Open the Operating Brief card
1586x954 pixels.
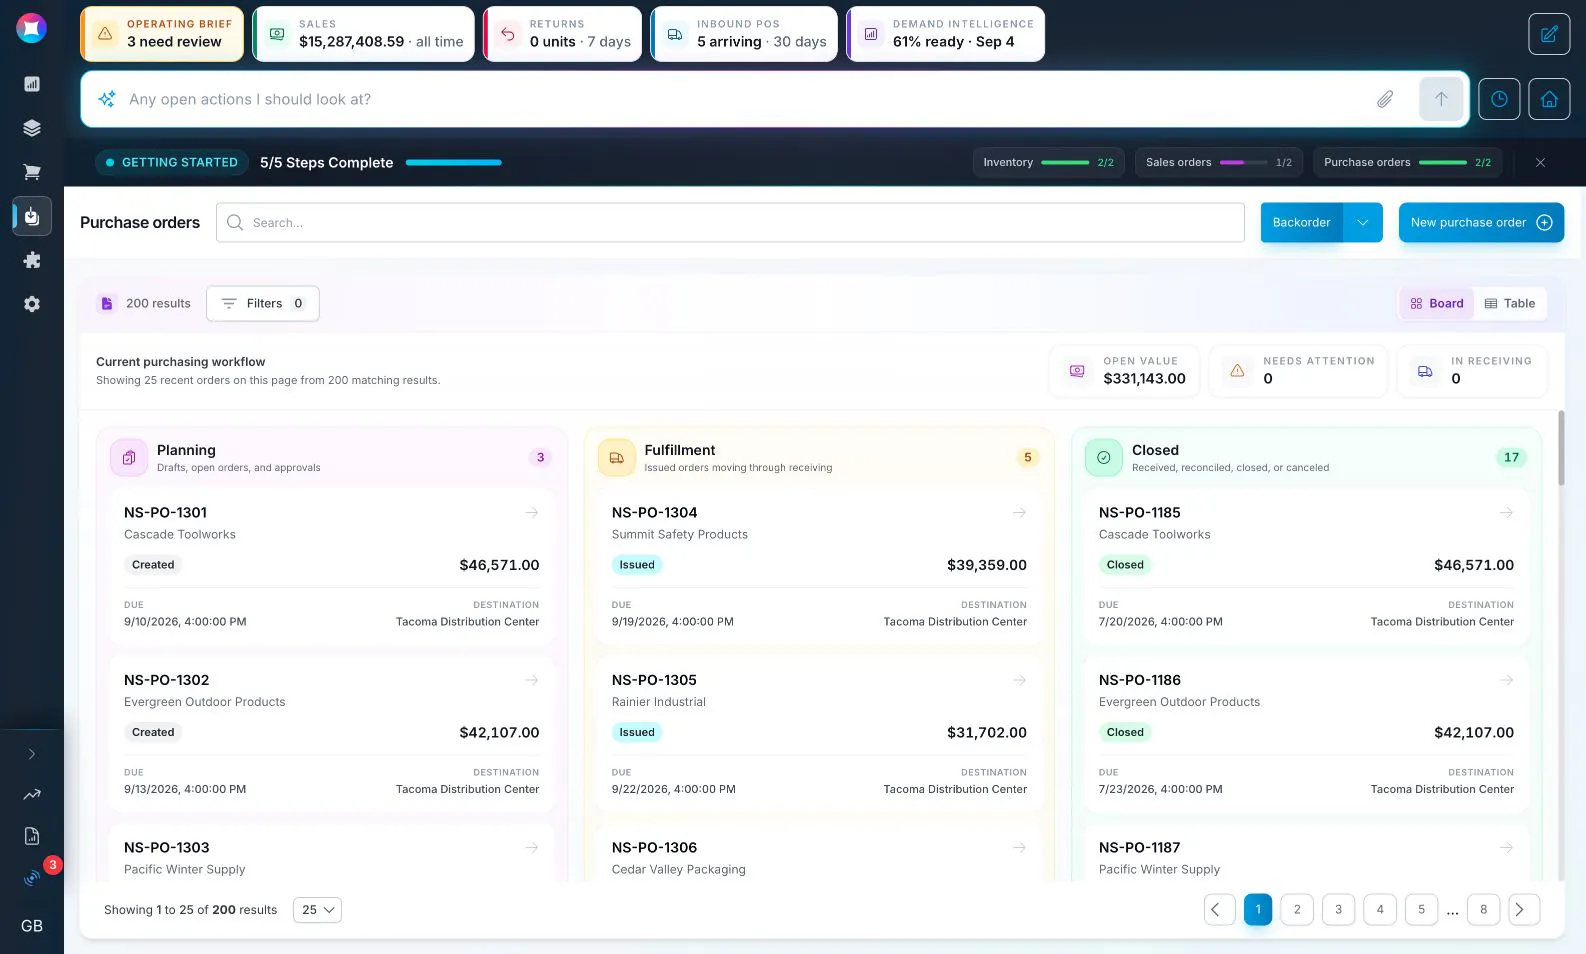tap(162, 34)
